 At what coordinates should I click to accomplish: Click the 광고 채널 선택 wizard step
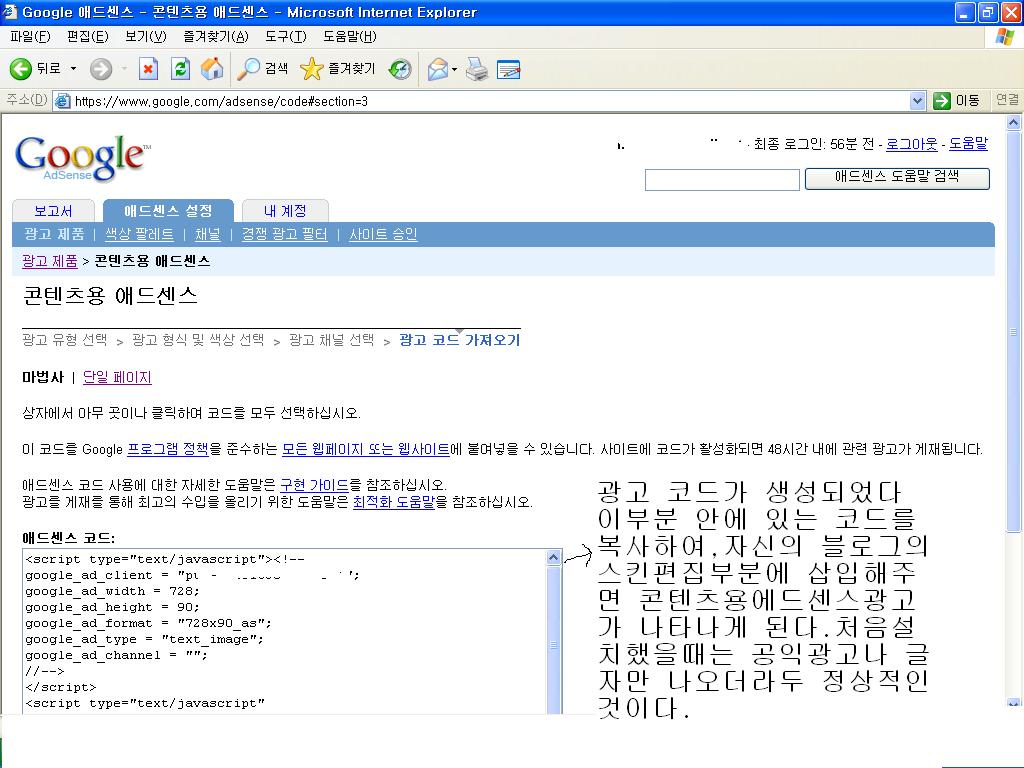pos(332,340)
